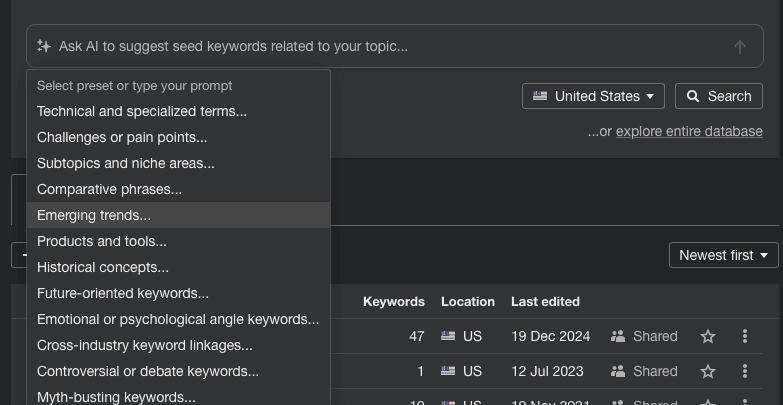Click the send arrow in AI prompt box
This screenshot has width=783, height=405.
[740, 47]
